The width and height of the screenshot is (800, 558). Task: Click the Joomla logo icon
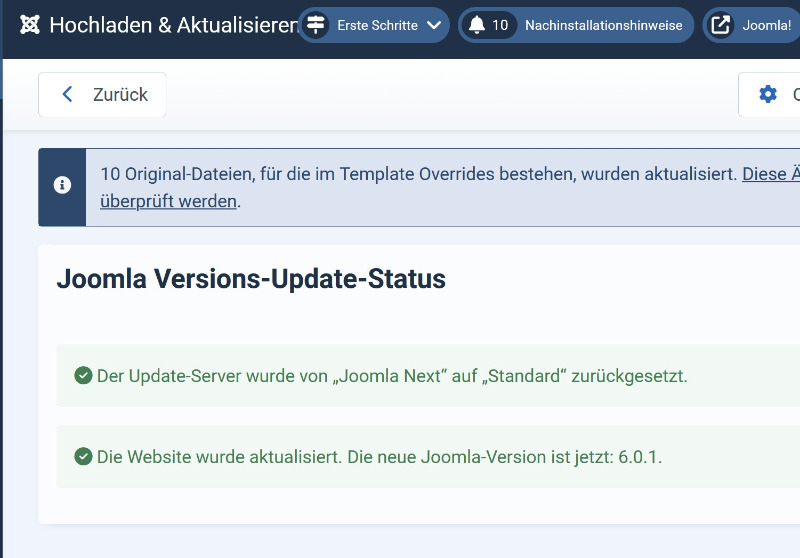click(x=30, y=25)
